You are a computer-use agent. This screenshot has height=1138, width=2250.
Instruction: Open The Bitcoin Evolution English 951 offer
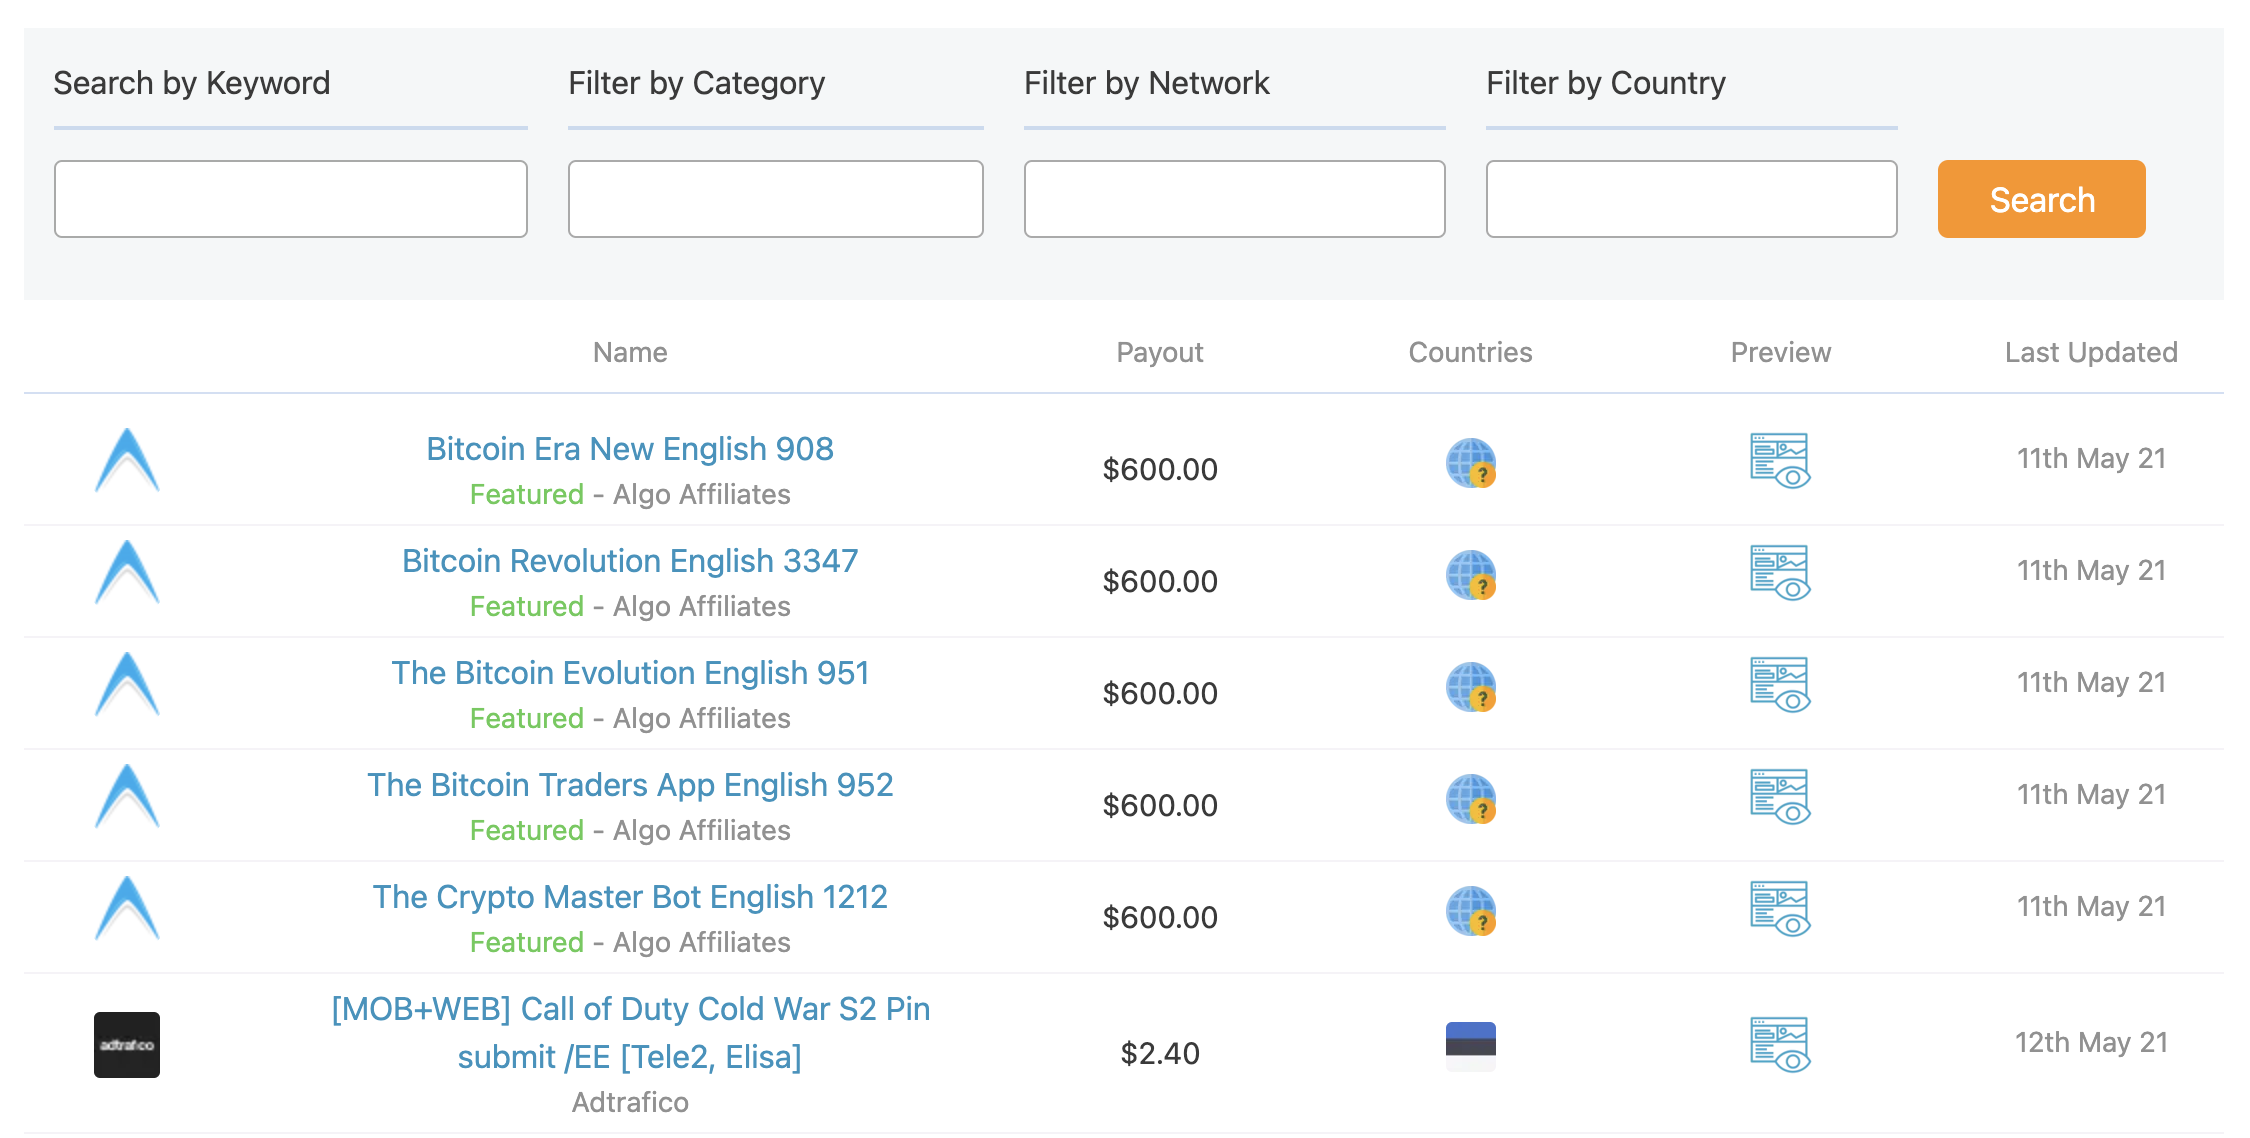tap(630, 673)
